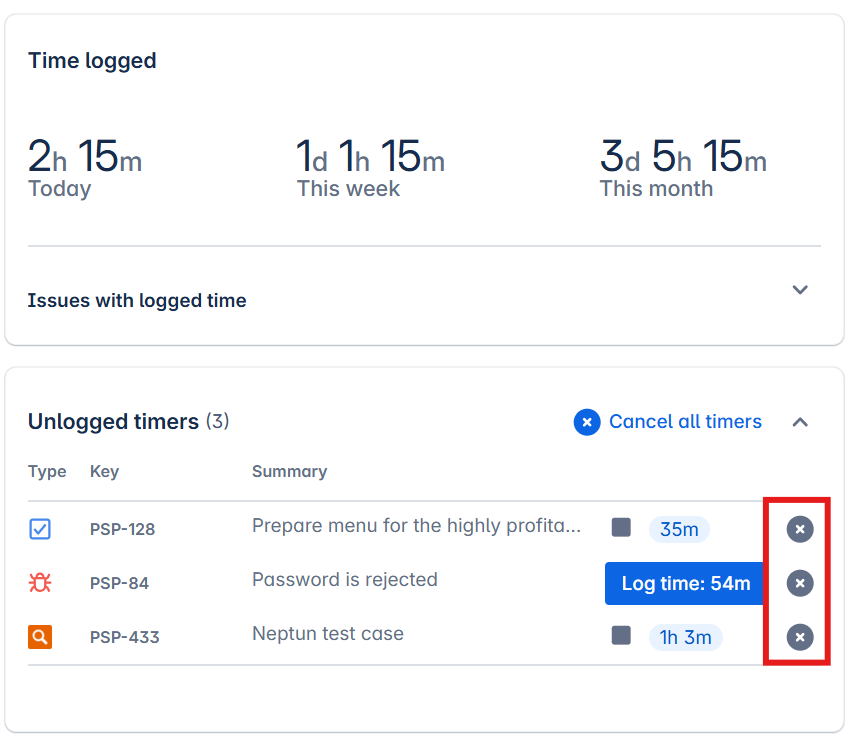Click the Cancel all timers link
Image resolution: width=852 pixels, height=738 pixels.
pos(685,422)
